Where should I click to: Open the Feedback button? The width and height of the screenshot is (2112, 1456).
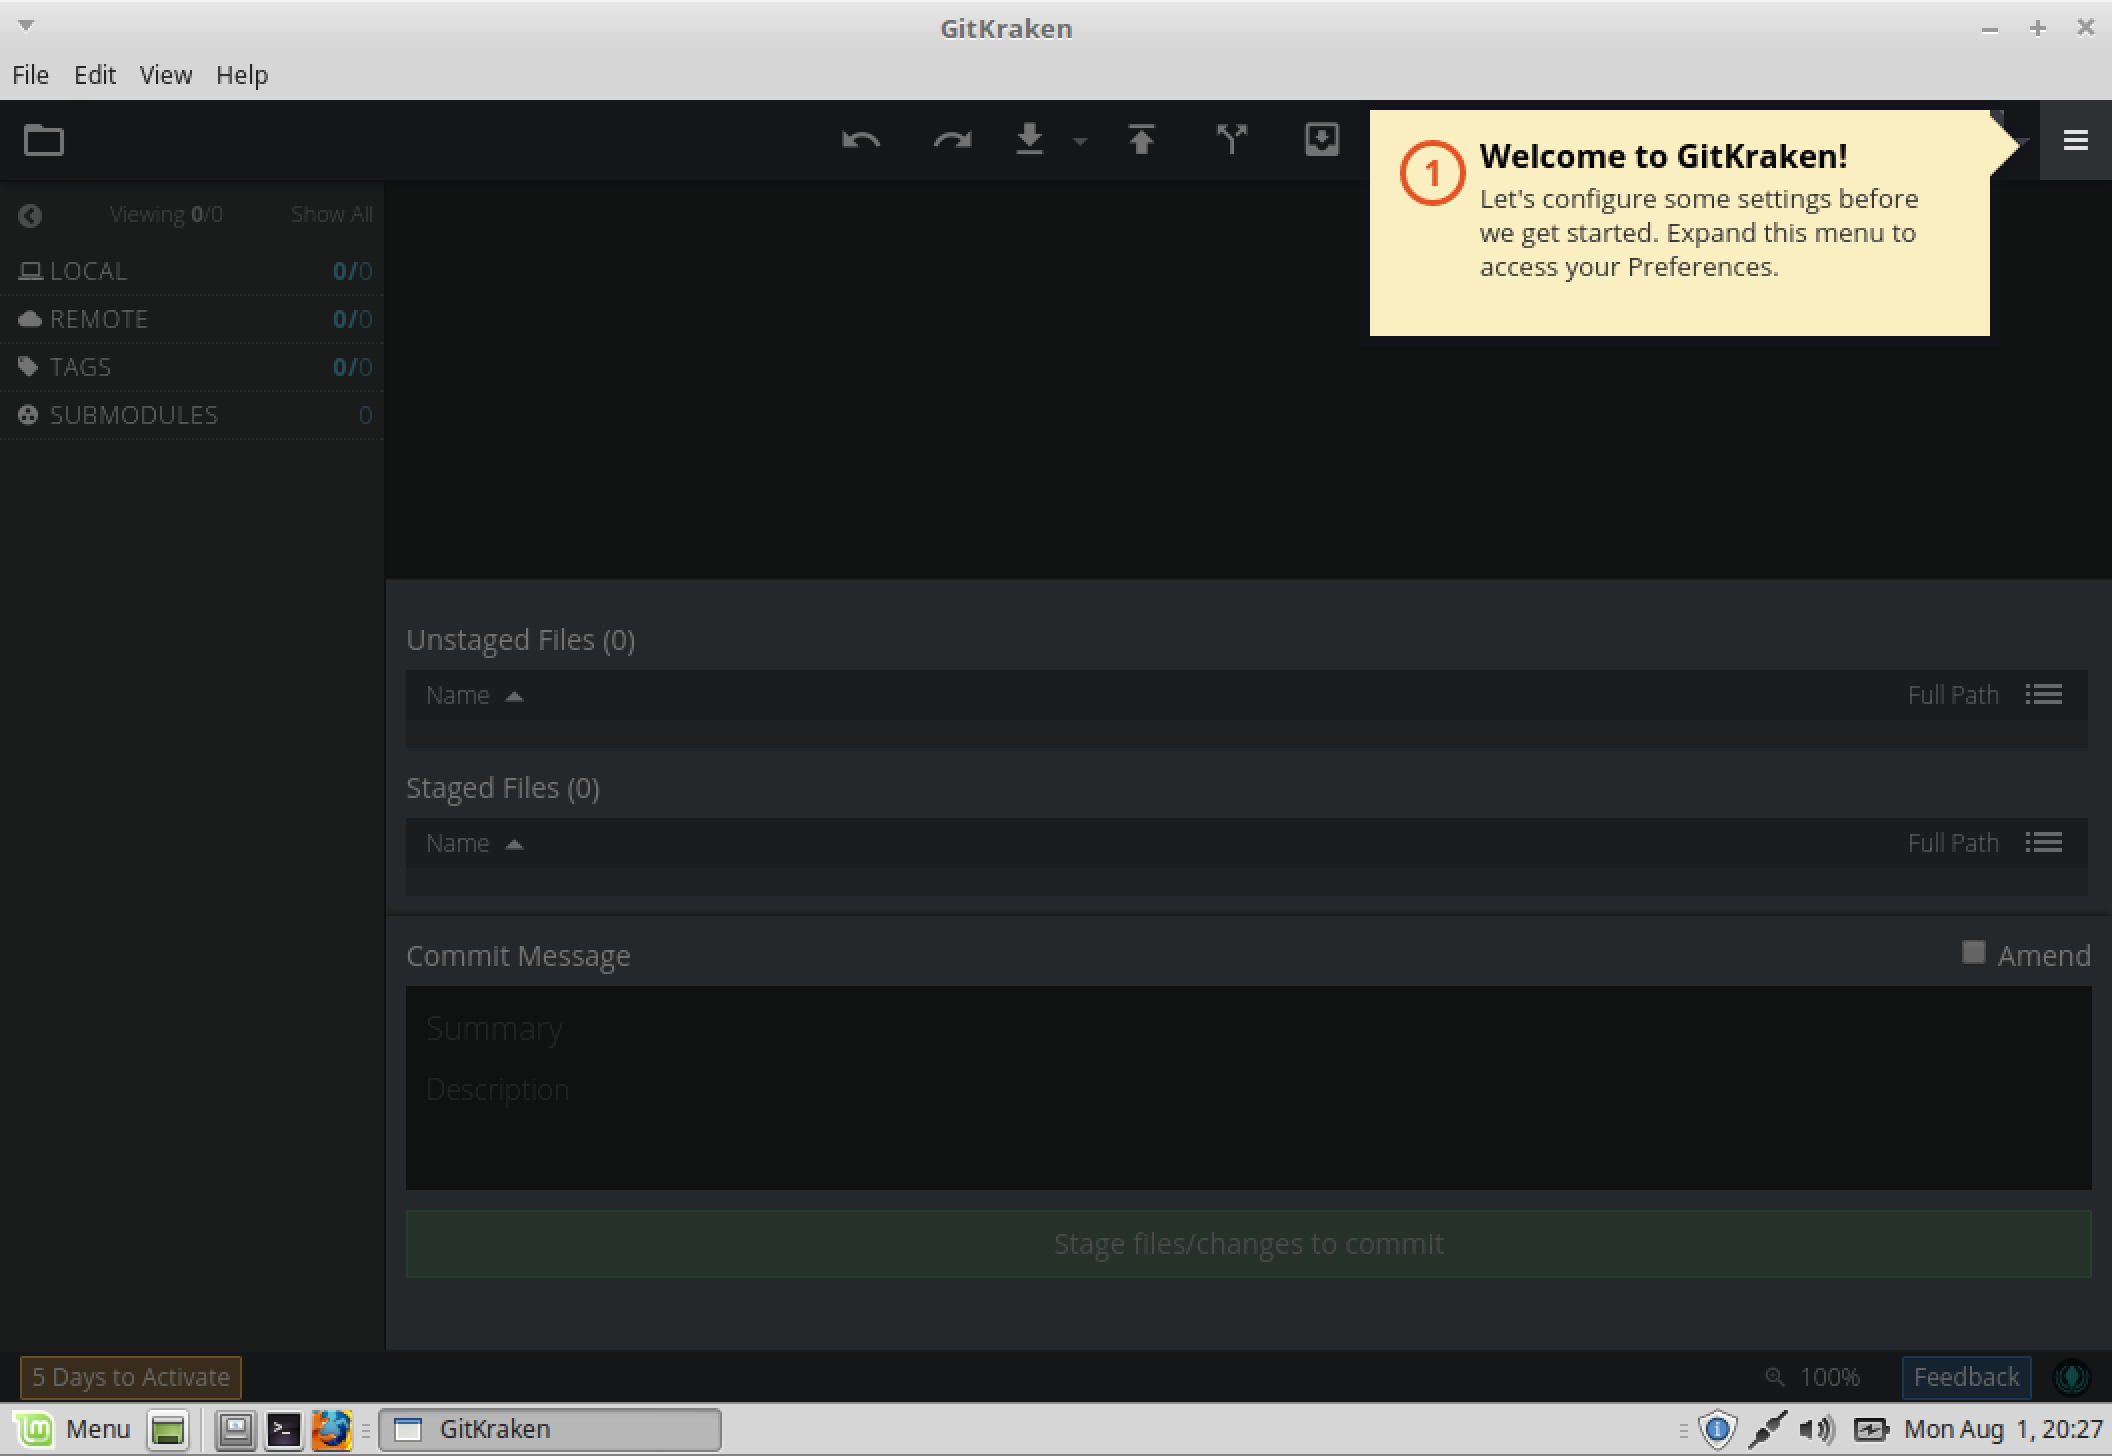click(x=1966, y=1377)
